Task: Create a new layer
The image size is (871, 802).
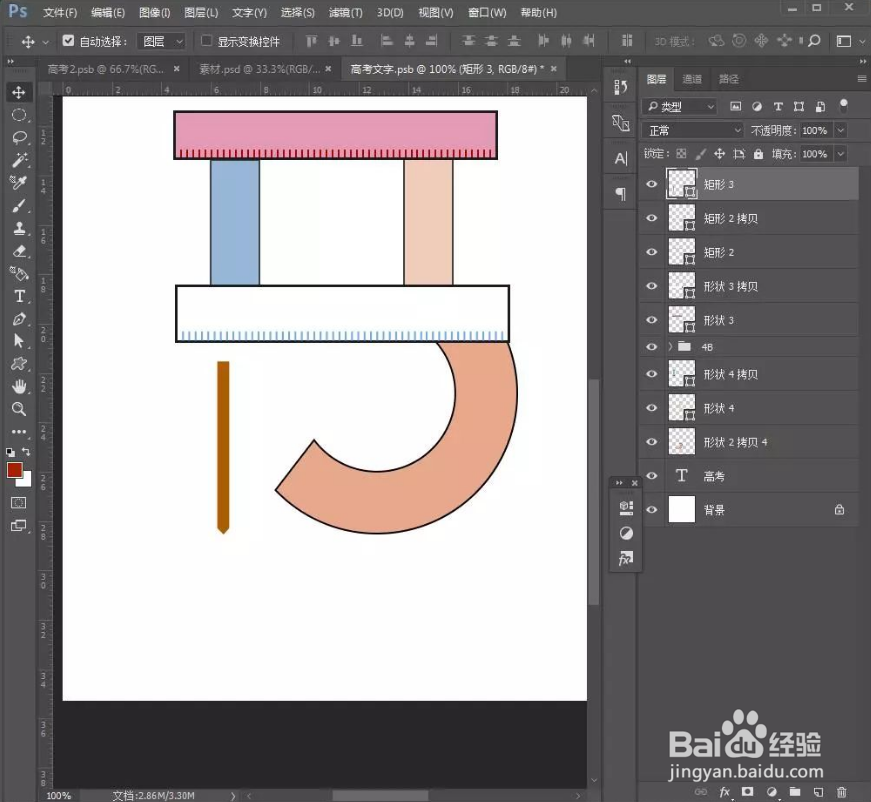Action: 818,792
